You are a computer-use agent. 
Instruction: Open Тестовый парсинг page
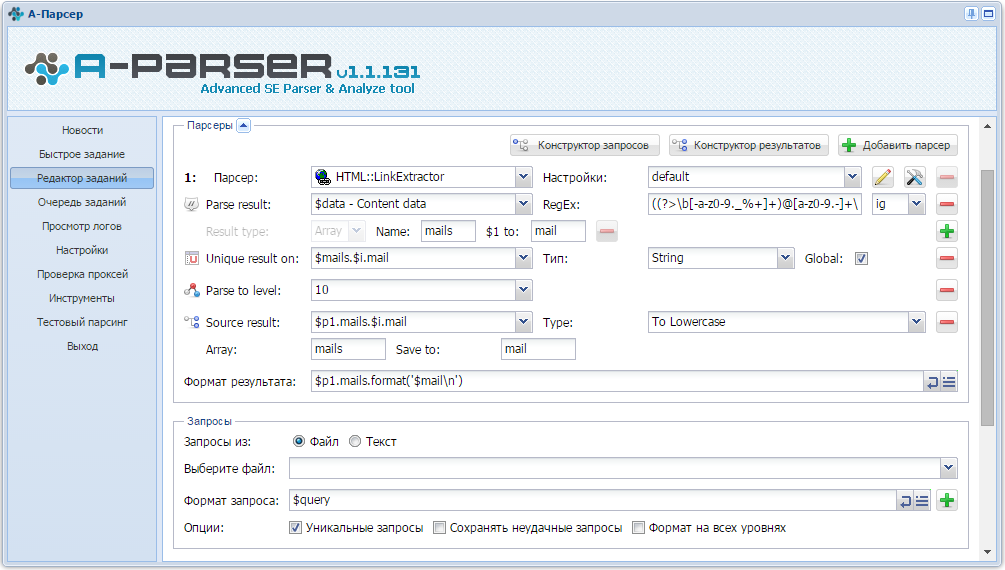[x=82, y=322]
